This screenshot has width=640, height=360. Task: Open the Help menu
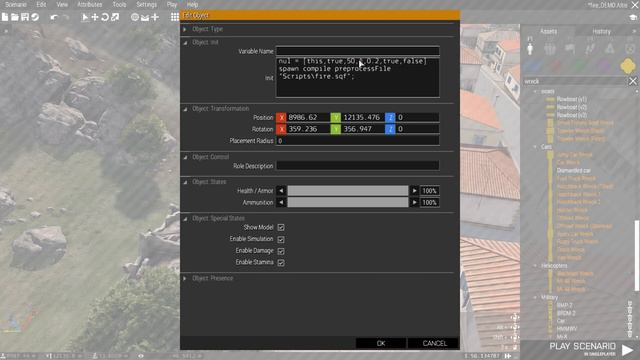(x=192, y=4)
